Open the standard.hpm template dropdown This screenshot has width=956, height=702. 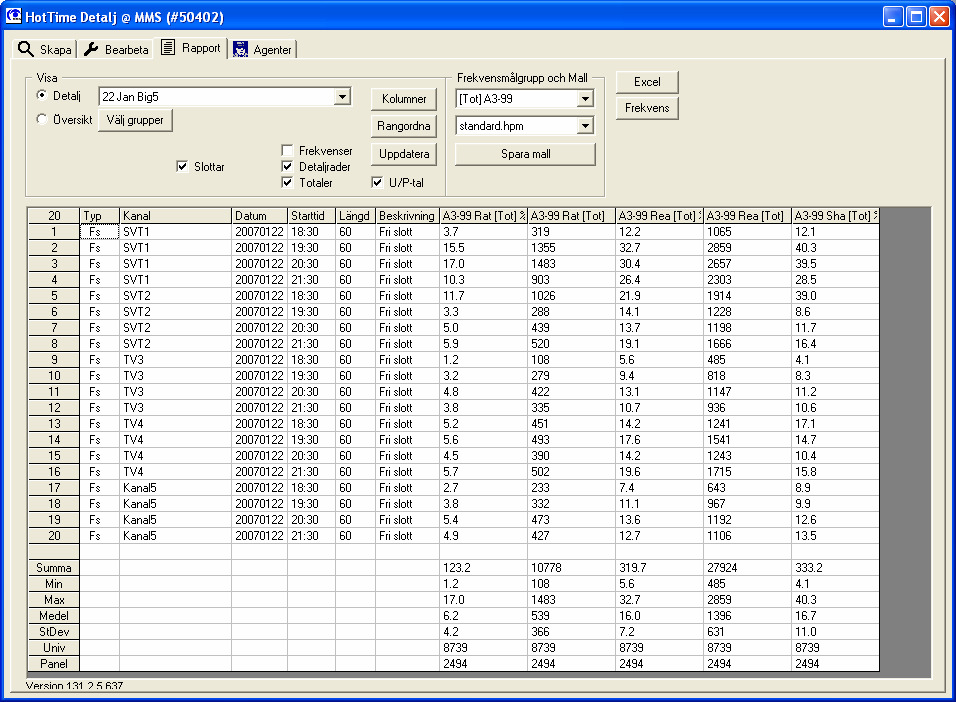coord(585,126)
